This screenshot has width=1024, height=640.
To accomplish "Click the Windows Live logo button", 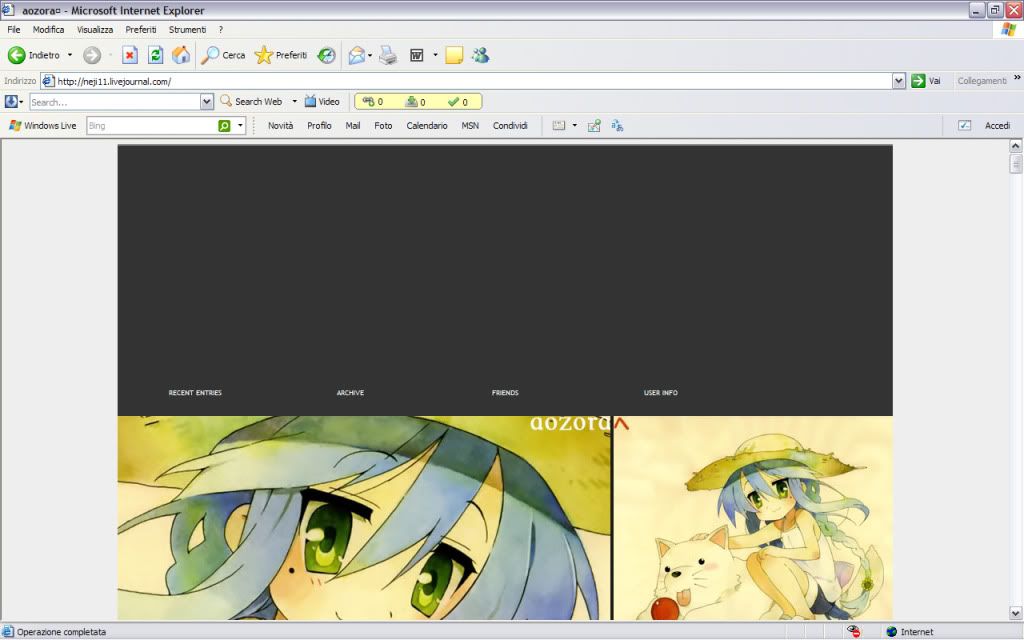I will [x=42, y=125].
